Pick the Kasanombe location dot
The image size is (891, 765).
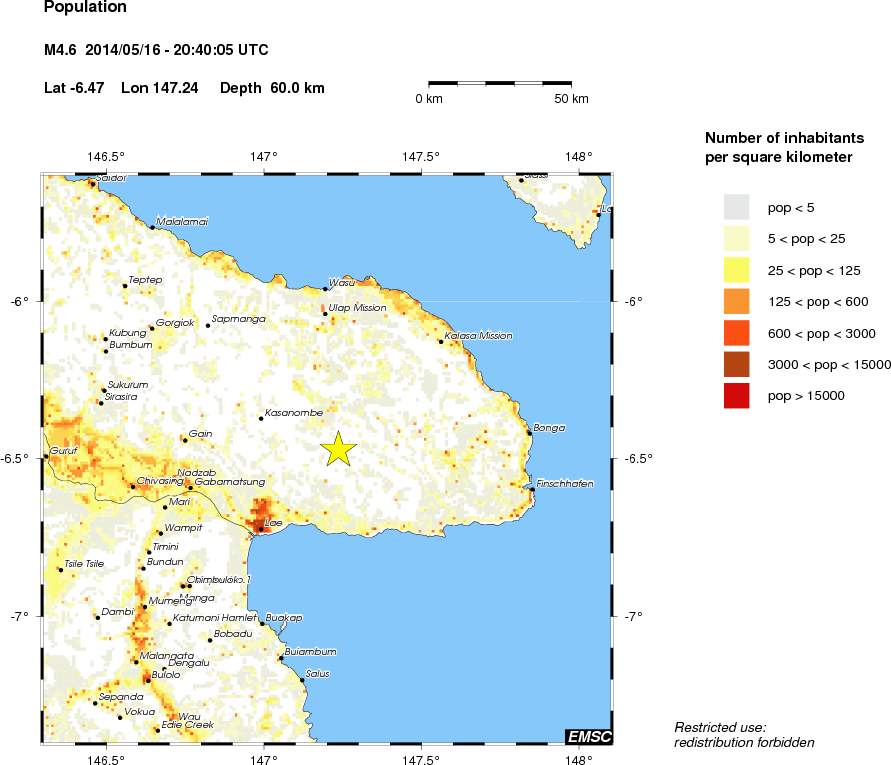261,418
